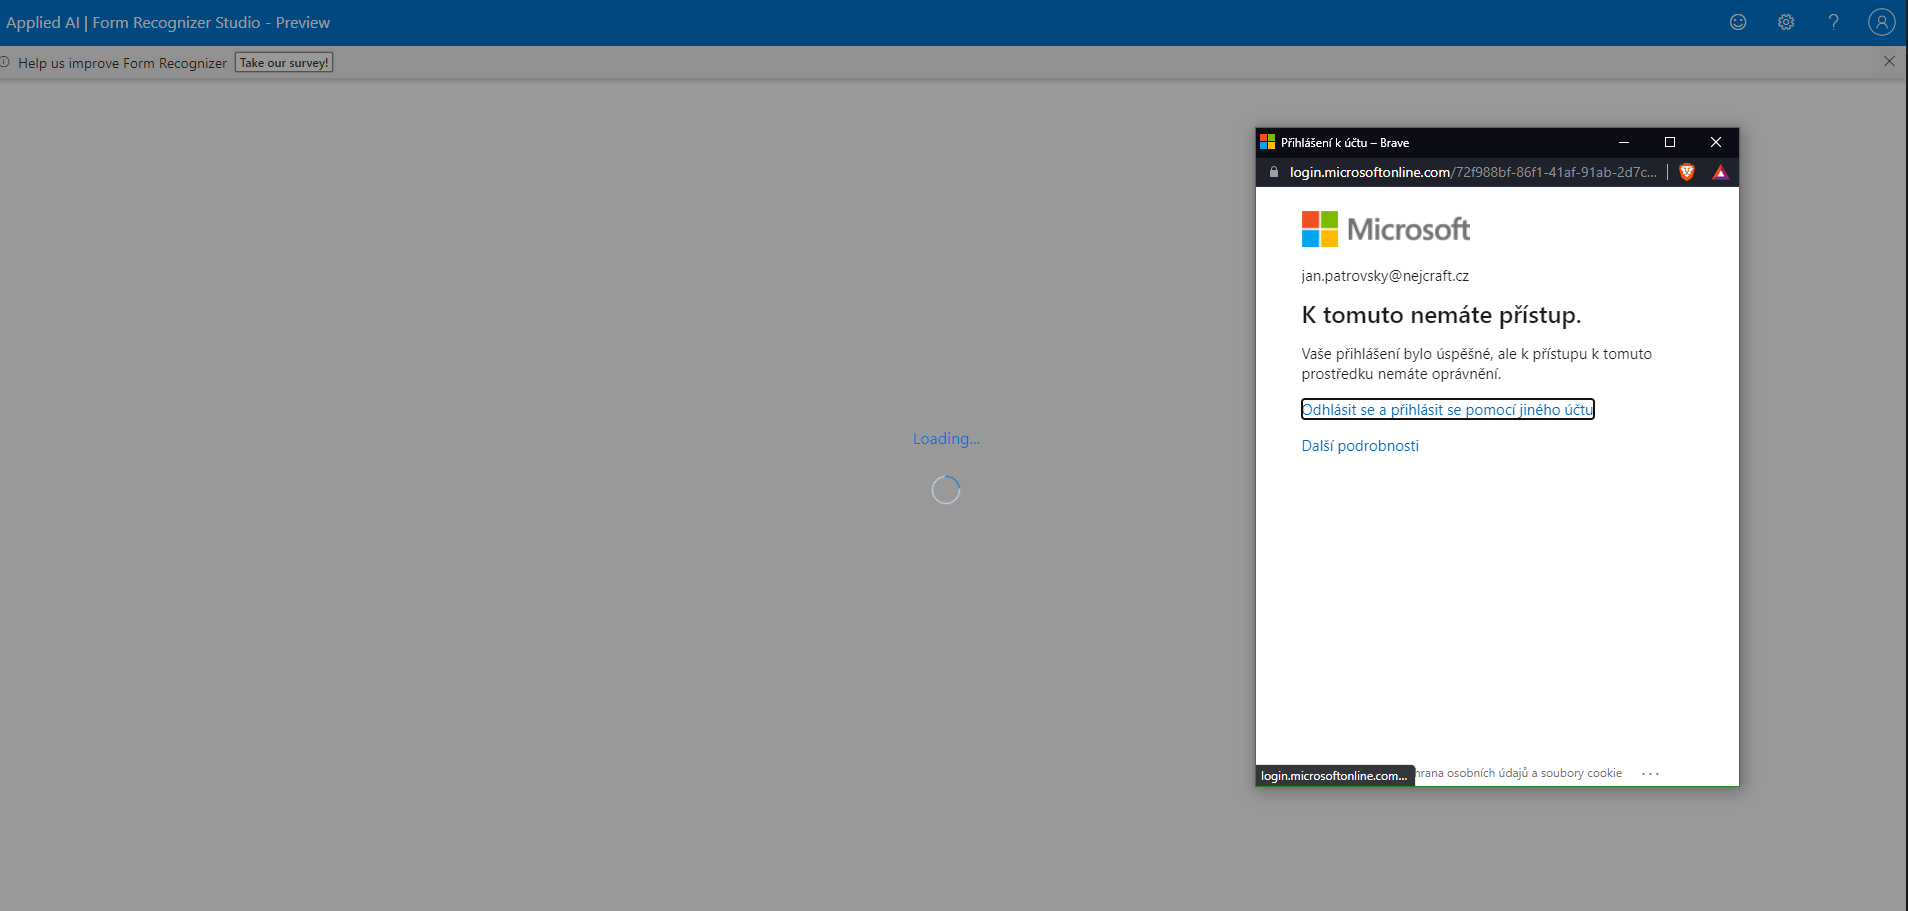Click the 'Loading...' text

point(946,438)
